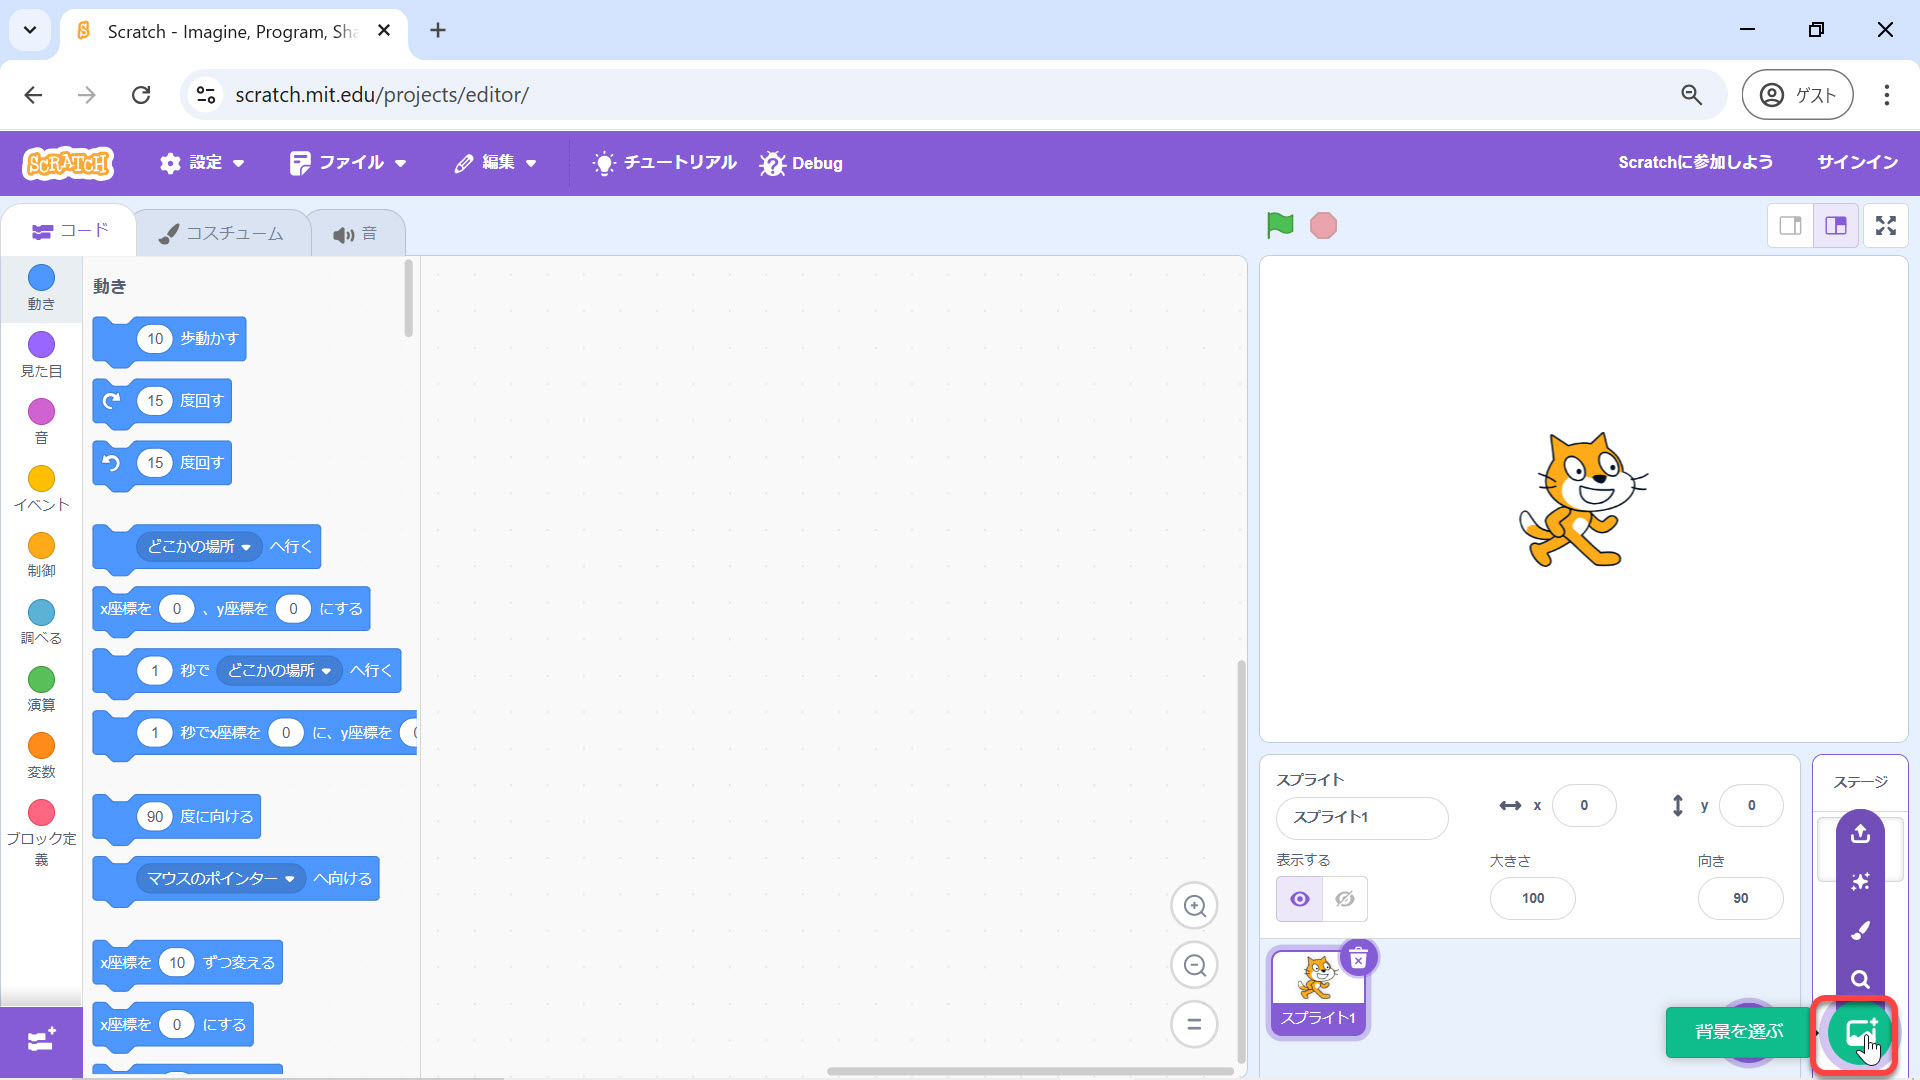
Task: Open the チュートリアル tutorials
Action: click(x=665, y=163)
